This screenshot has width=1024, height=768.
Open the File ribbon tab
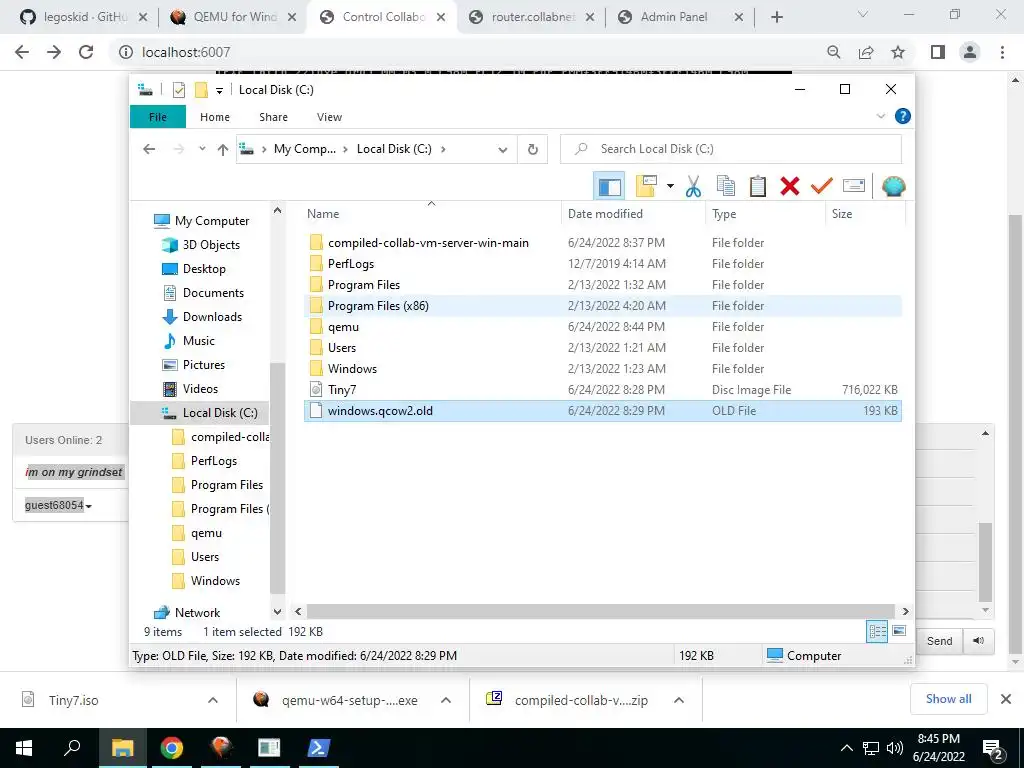158,117
